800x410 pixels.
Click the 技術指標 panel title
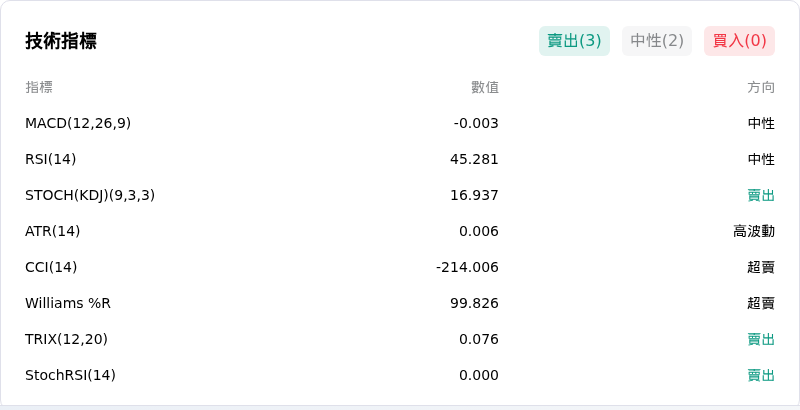pos(61,41)
